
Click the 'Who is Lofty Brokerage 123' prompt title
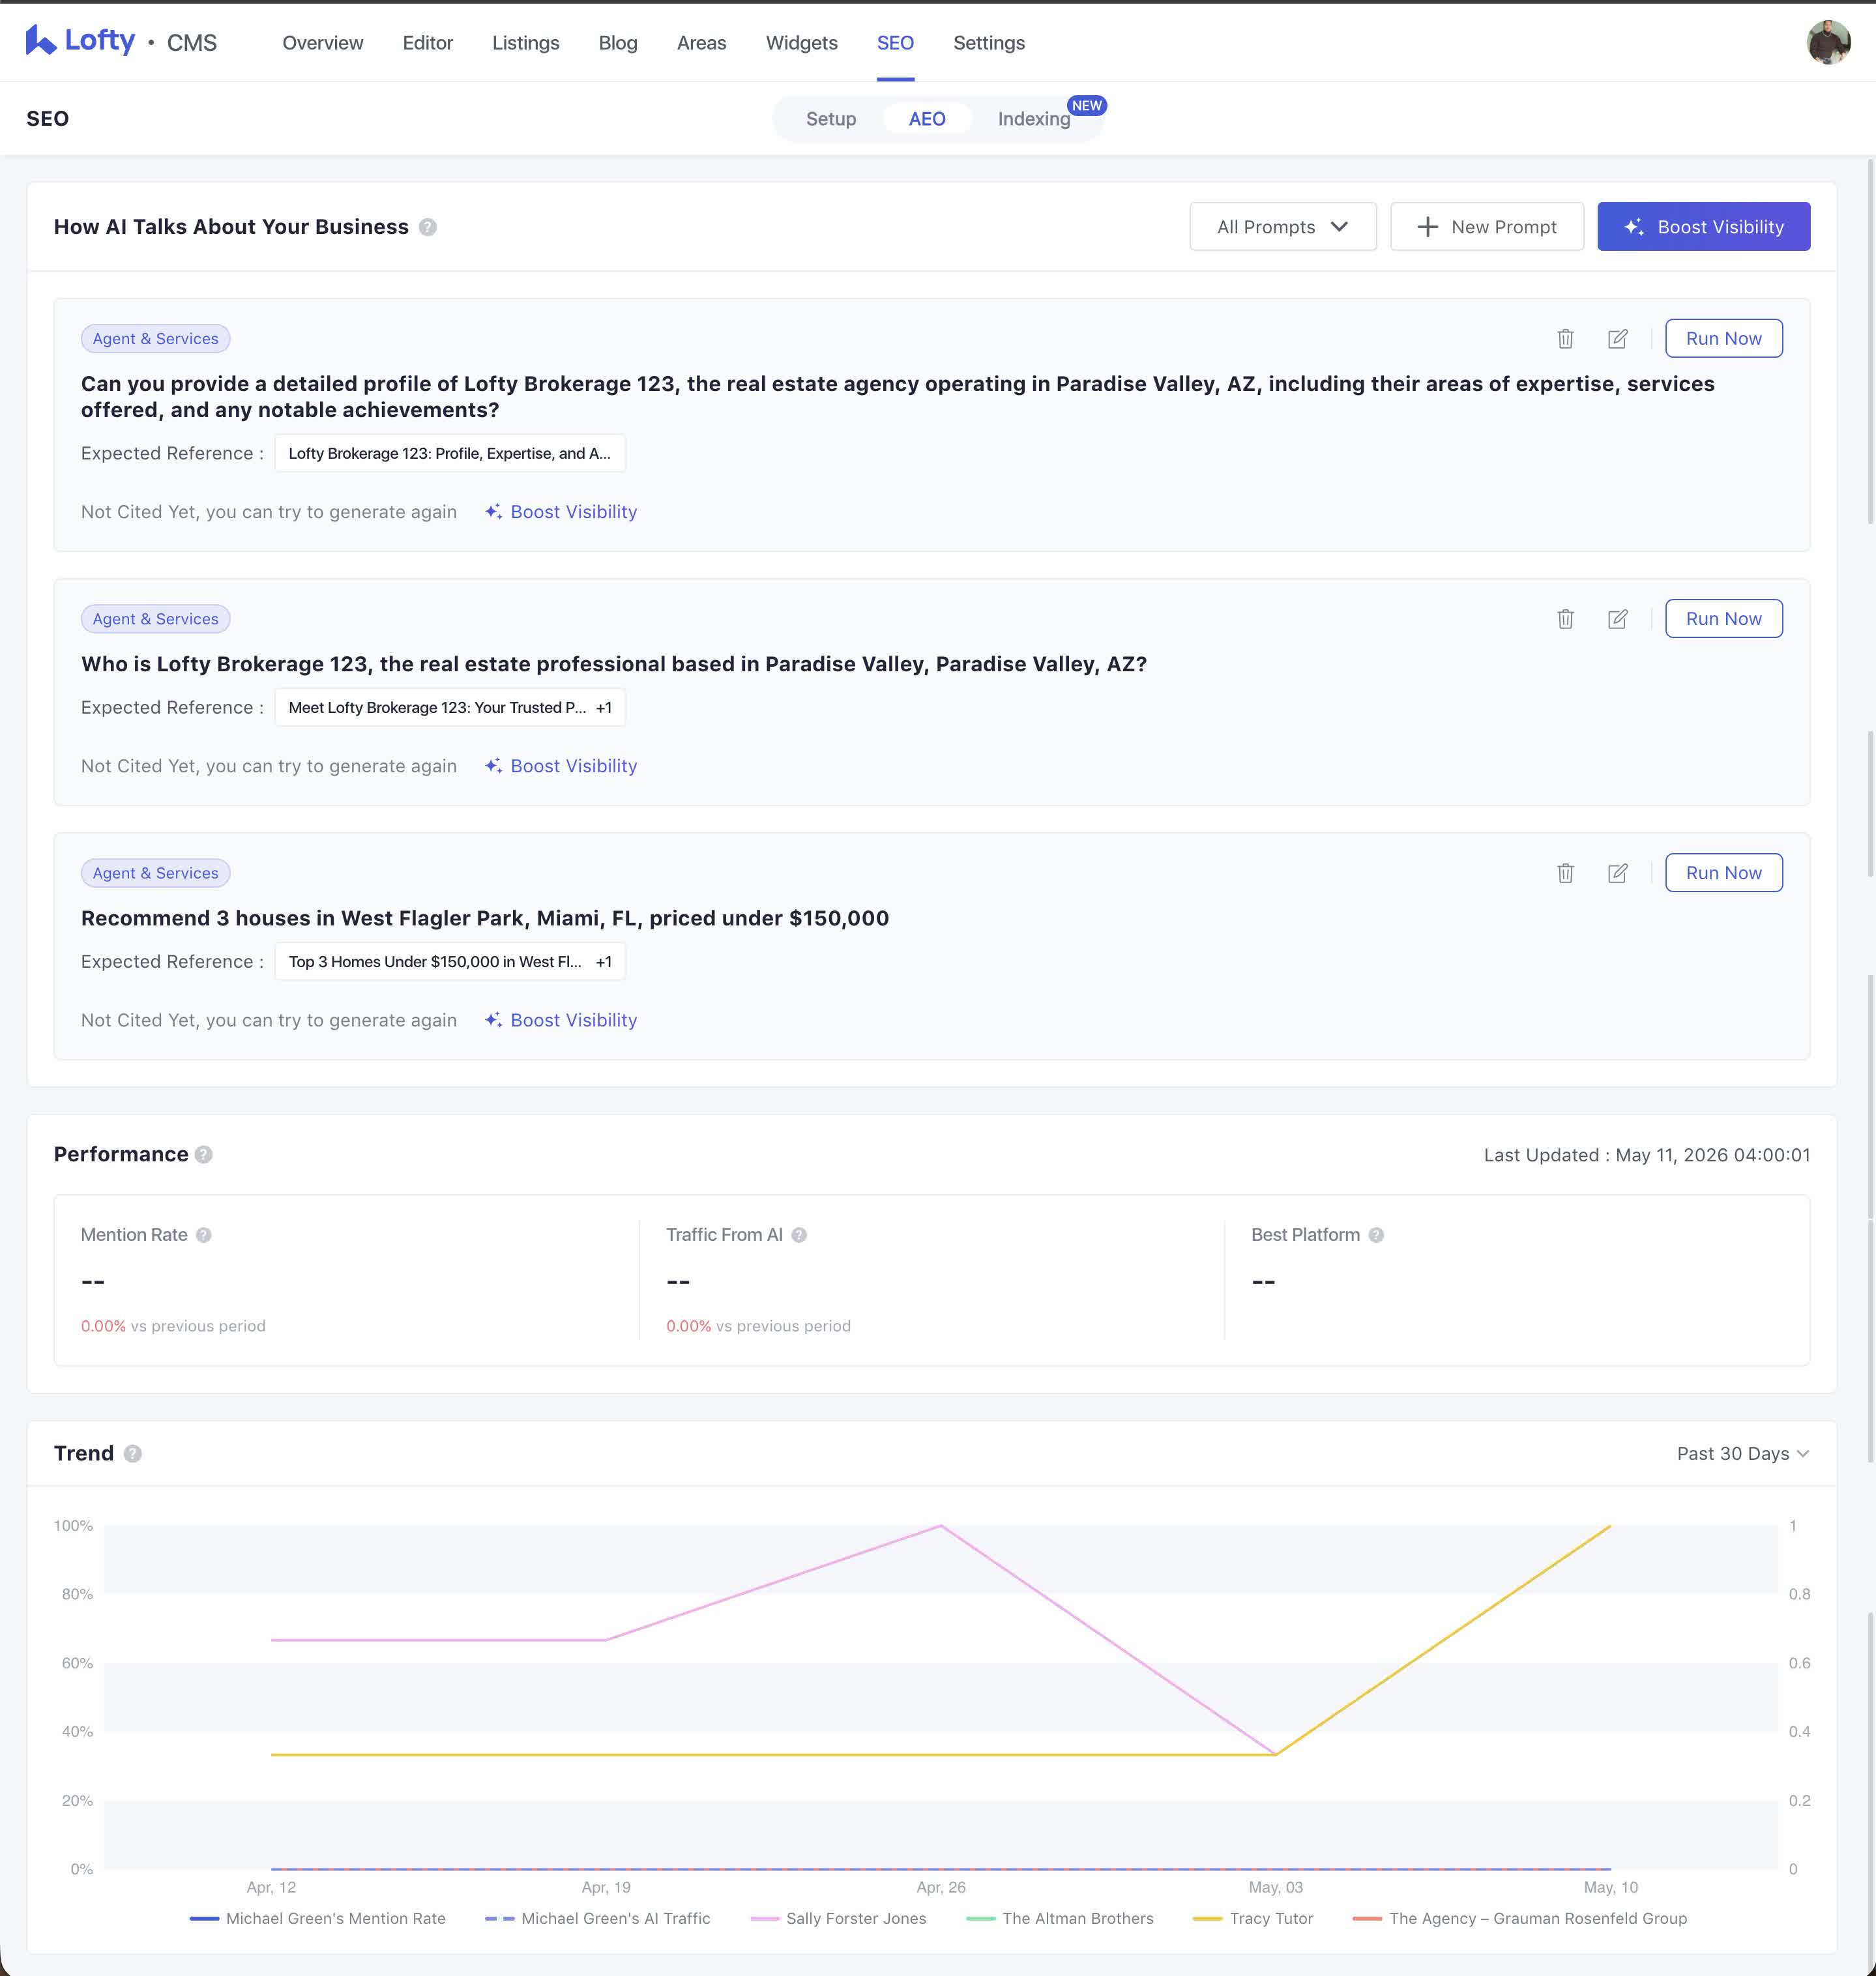pyautogui.click(x=614, y=664)
